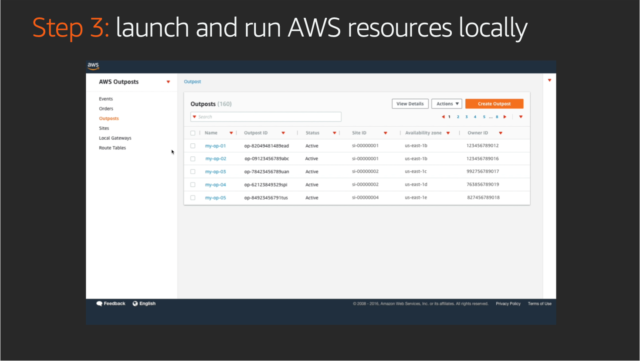640x361 pixels.
Task: Go to page 8 of results
Action: click(x=497, y=117)
